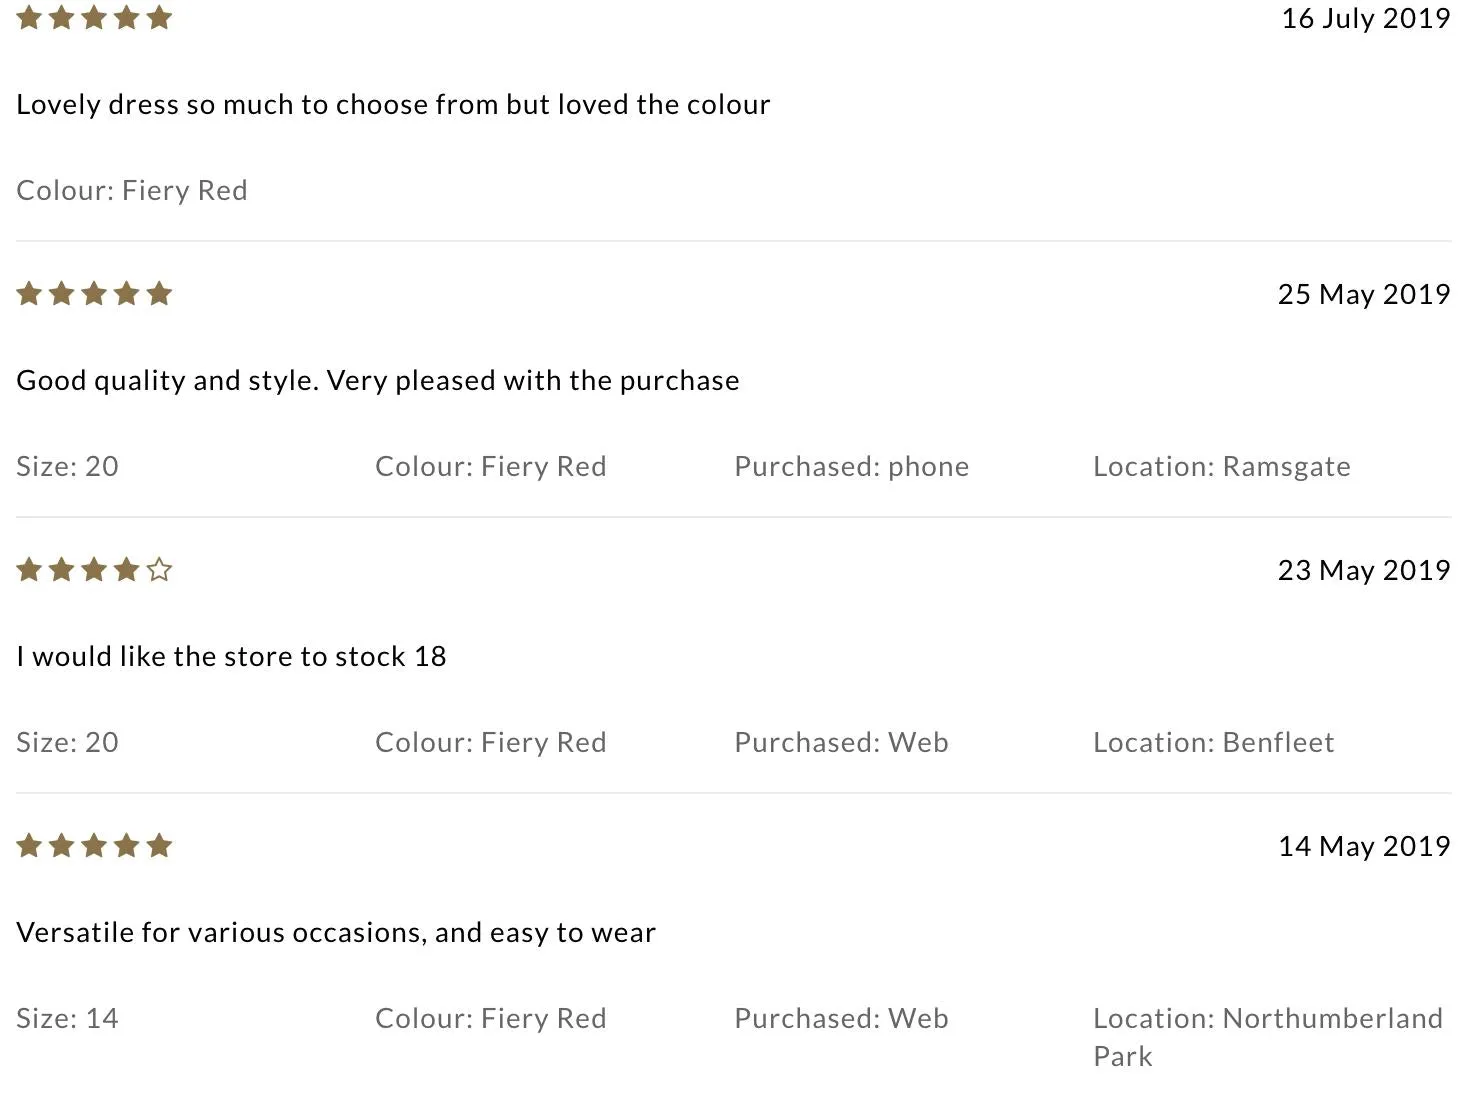Viewport: 1468px width, 1104px height.
Task: Click the first star of the 16 July review
Action: (29, 18)
